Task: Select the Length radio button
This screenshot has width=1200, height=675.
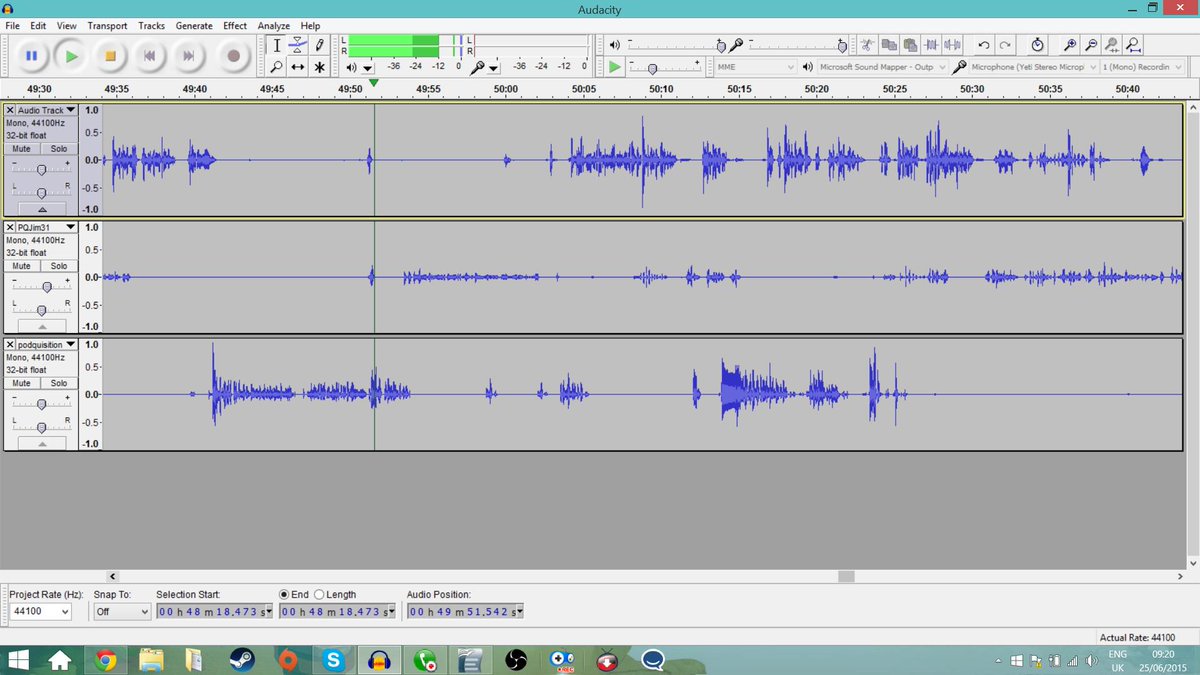Action: tap(319, 594)
